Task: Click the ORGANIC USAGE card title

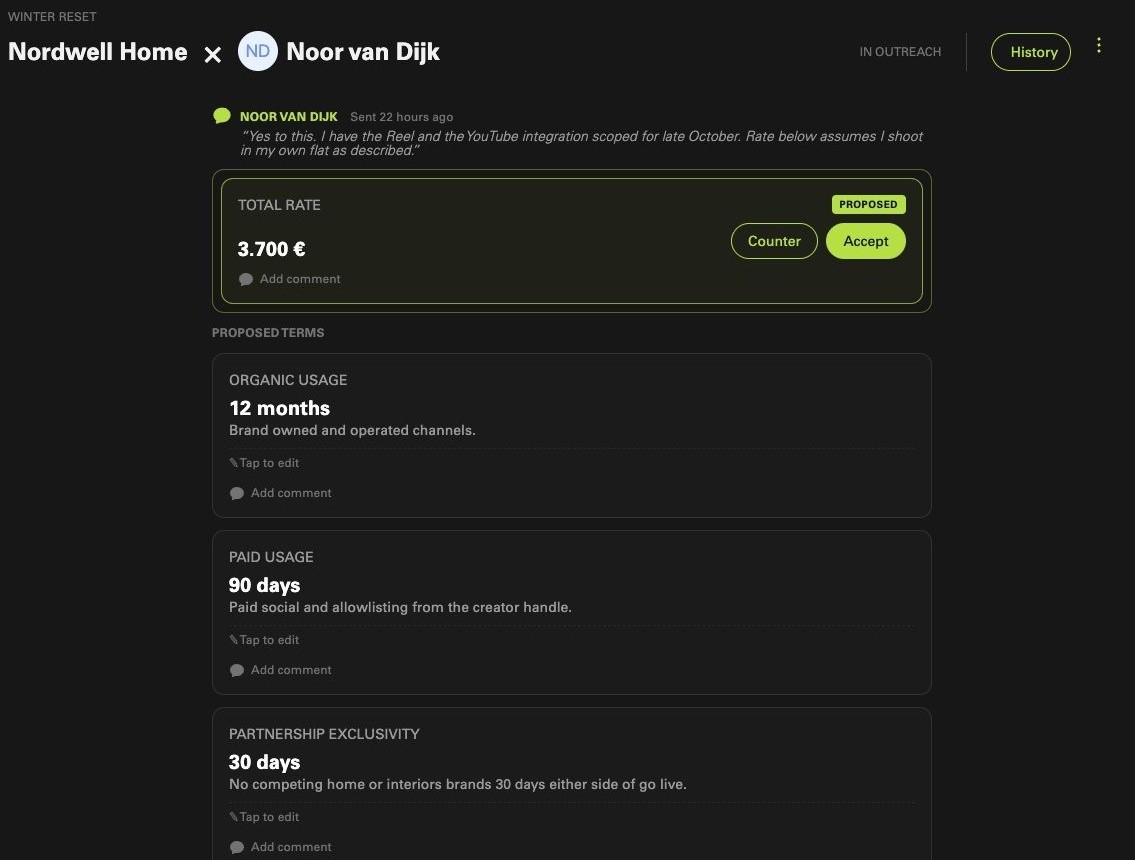Action: click(288, 380)
